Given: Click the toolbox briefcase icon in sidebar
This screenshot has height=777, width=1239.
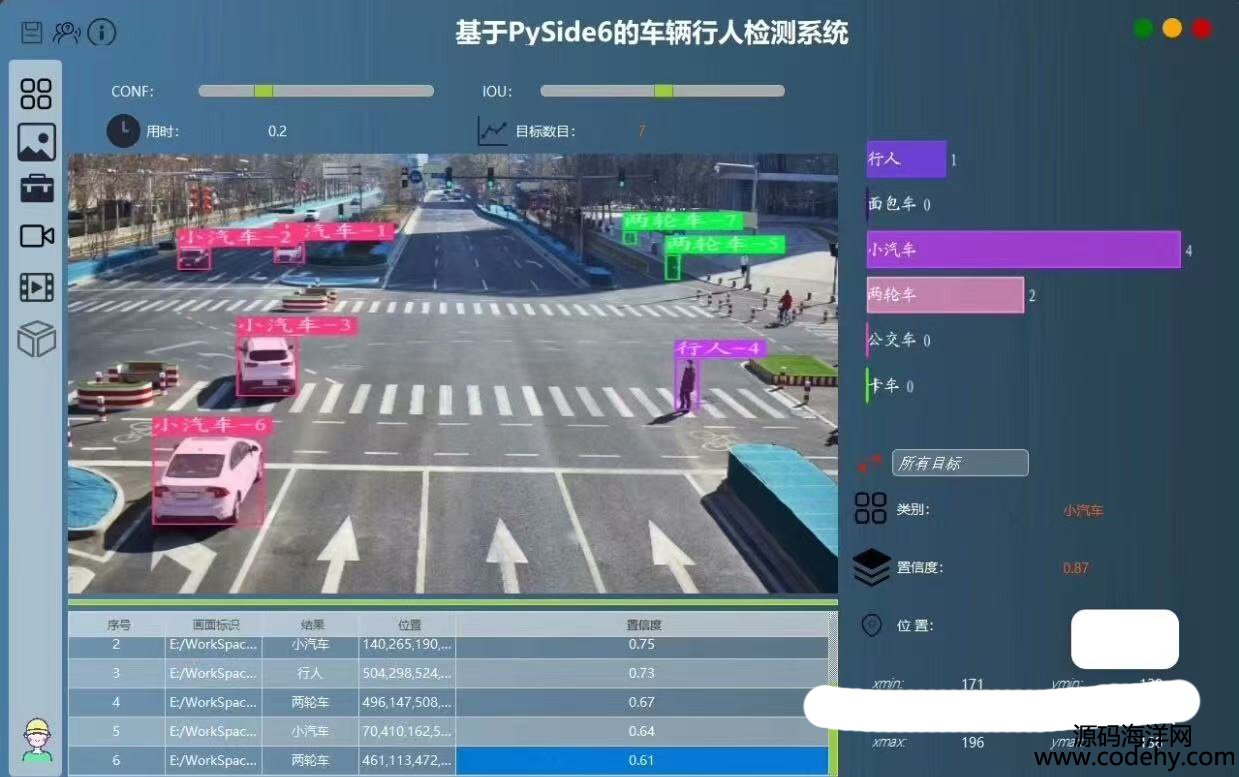Looking at the screenshot, I should click(x=37, y=187).
